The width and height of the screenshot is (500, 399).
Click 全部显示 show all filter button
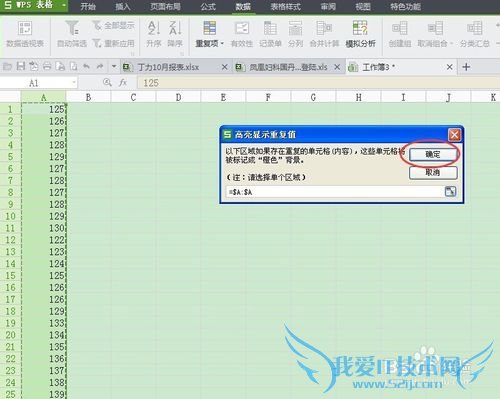(113, 25)
